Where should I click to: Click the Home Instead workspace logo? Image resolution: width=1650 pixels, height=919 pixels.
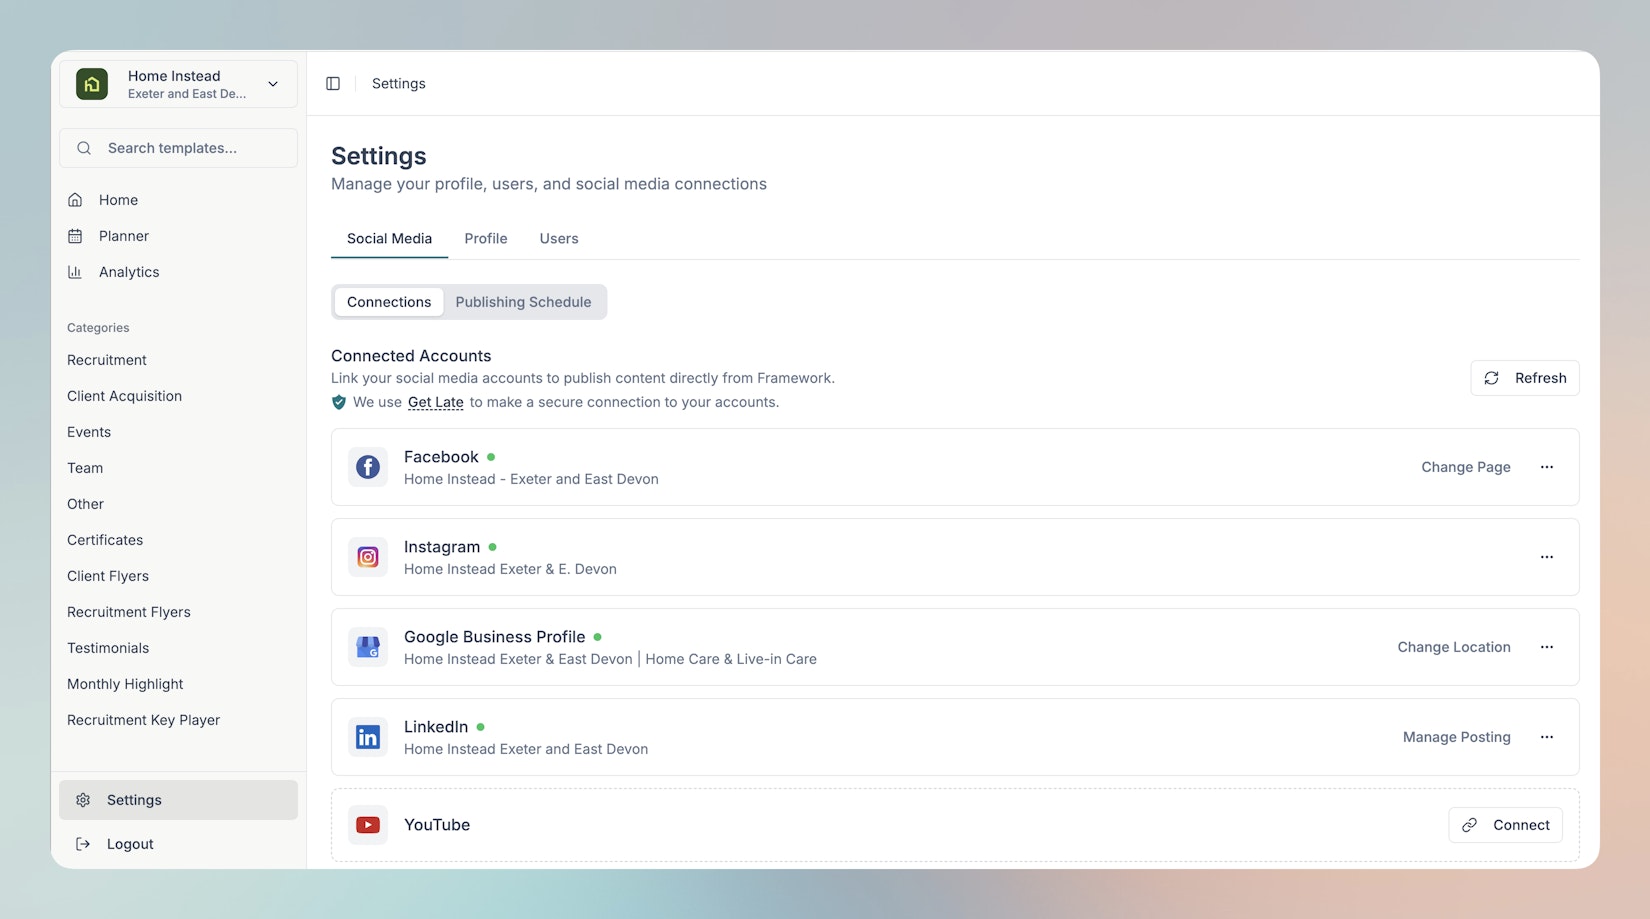coord(92,84)
